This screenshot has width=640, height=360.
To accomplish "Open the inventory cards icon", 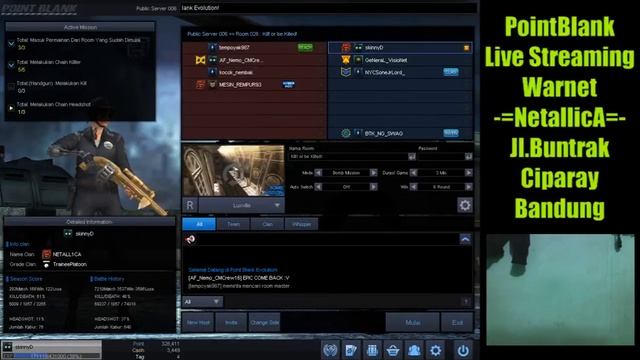I will pos(351,350).
